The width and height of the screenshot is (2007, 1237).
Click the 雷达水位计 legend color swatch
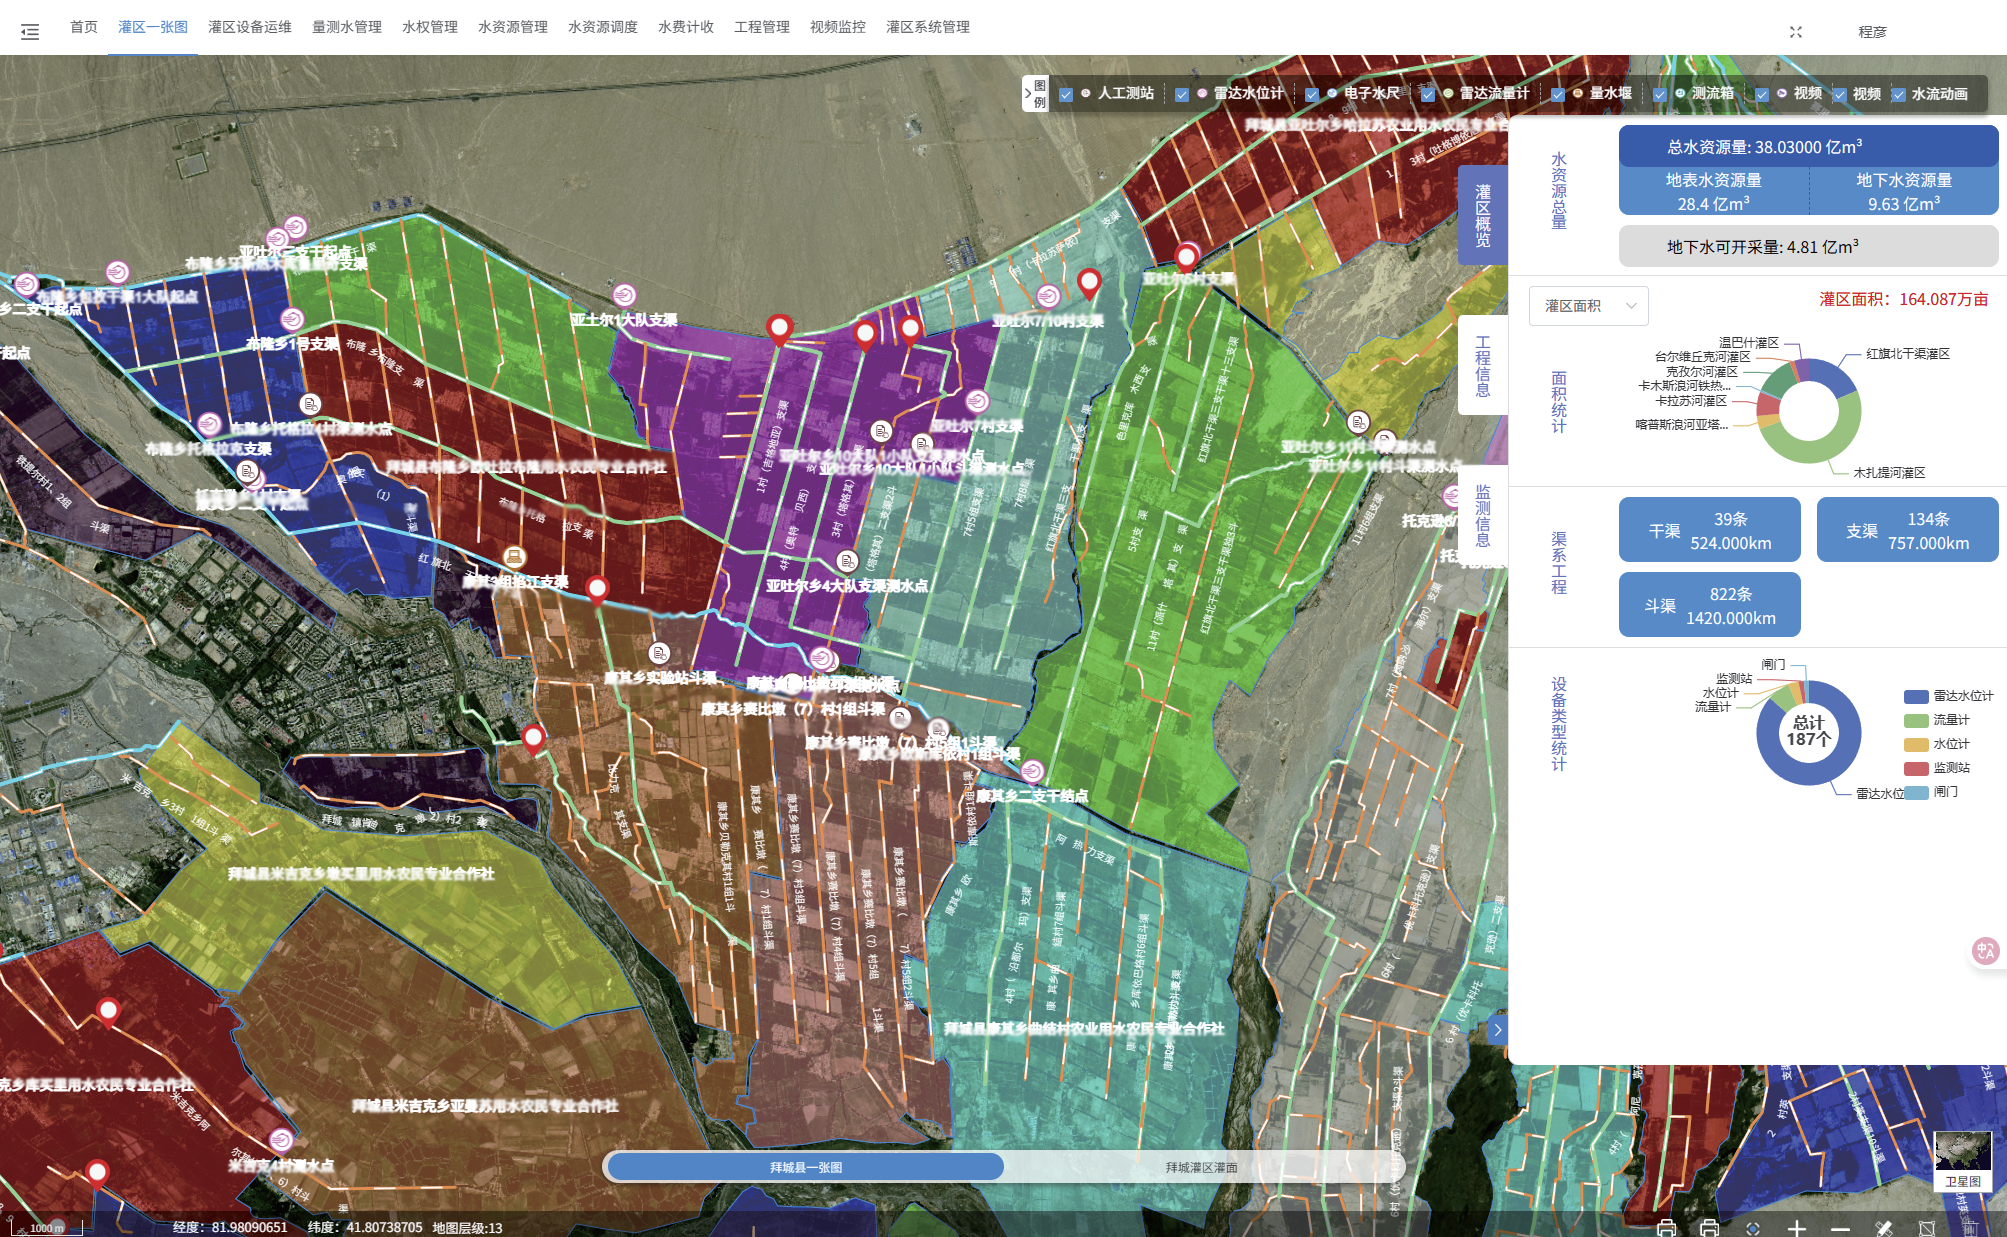click(x=1915, y=696)
